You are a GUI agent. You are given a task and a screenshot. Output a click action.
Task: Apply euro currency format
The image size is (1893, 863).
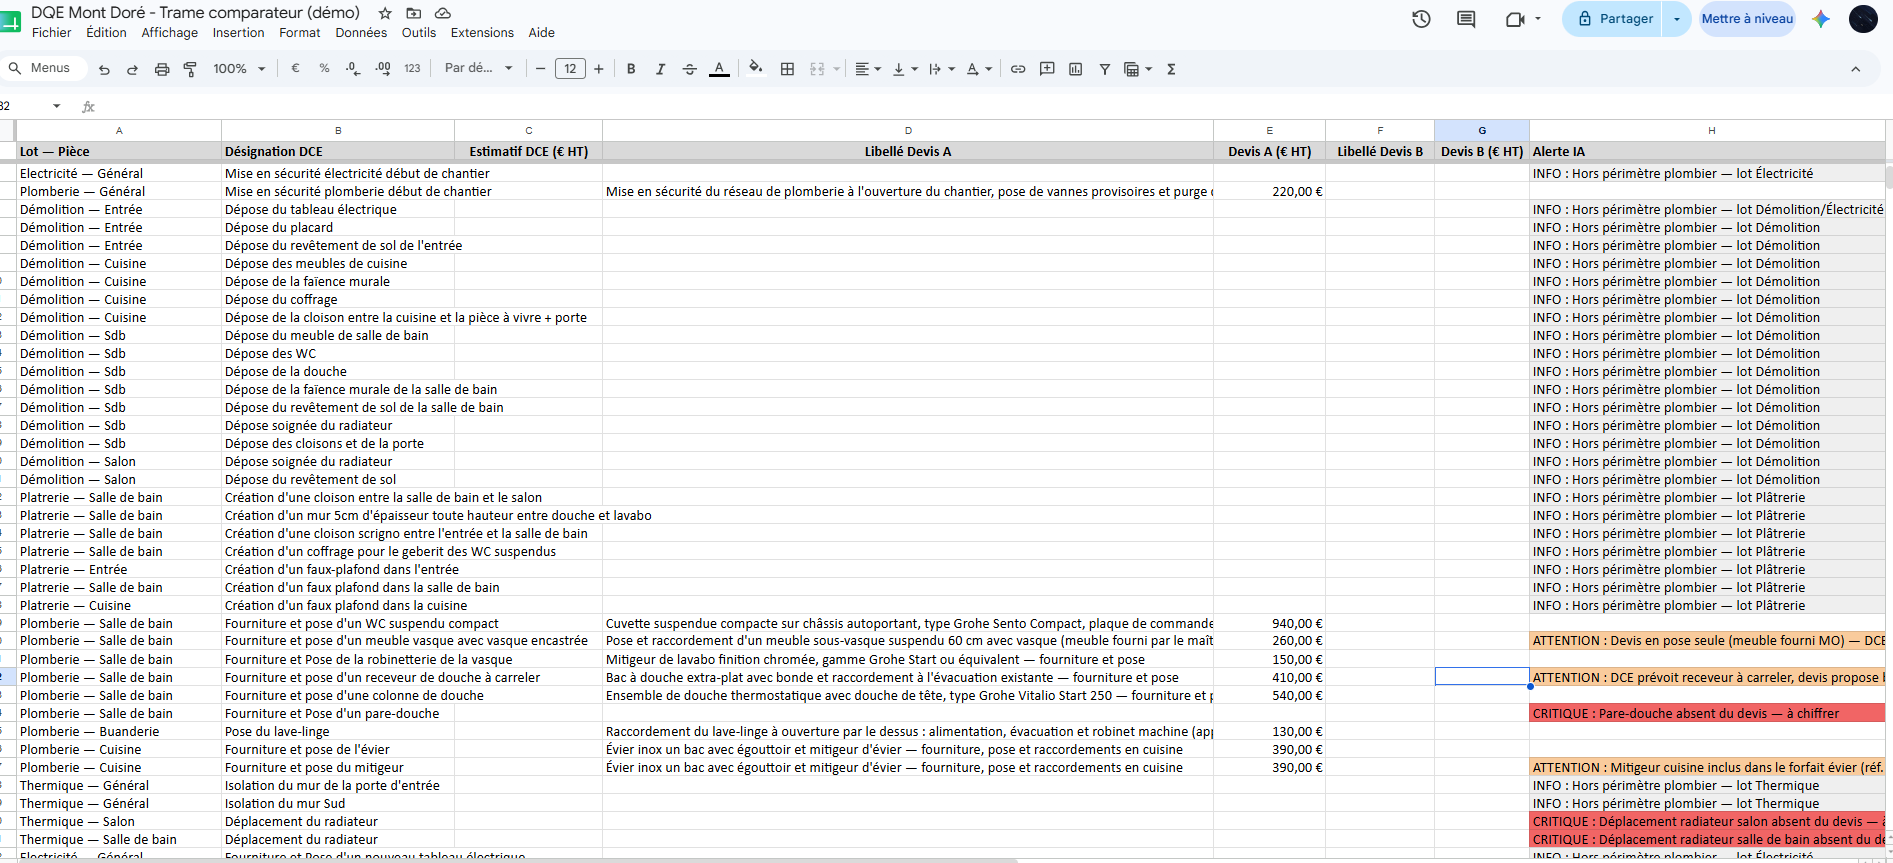(x=295, y=68)
